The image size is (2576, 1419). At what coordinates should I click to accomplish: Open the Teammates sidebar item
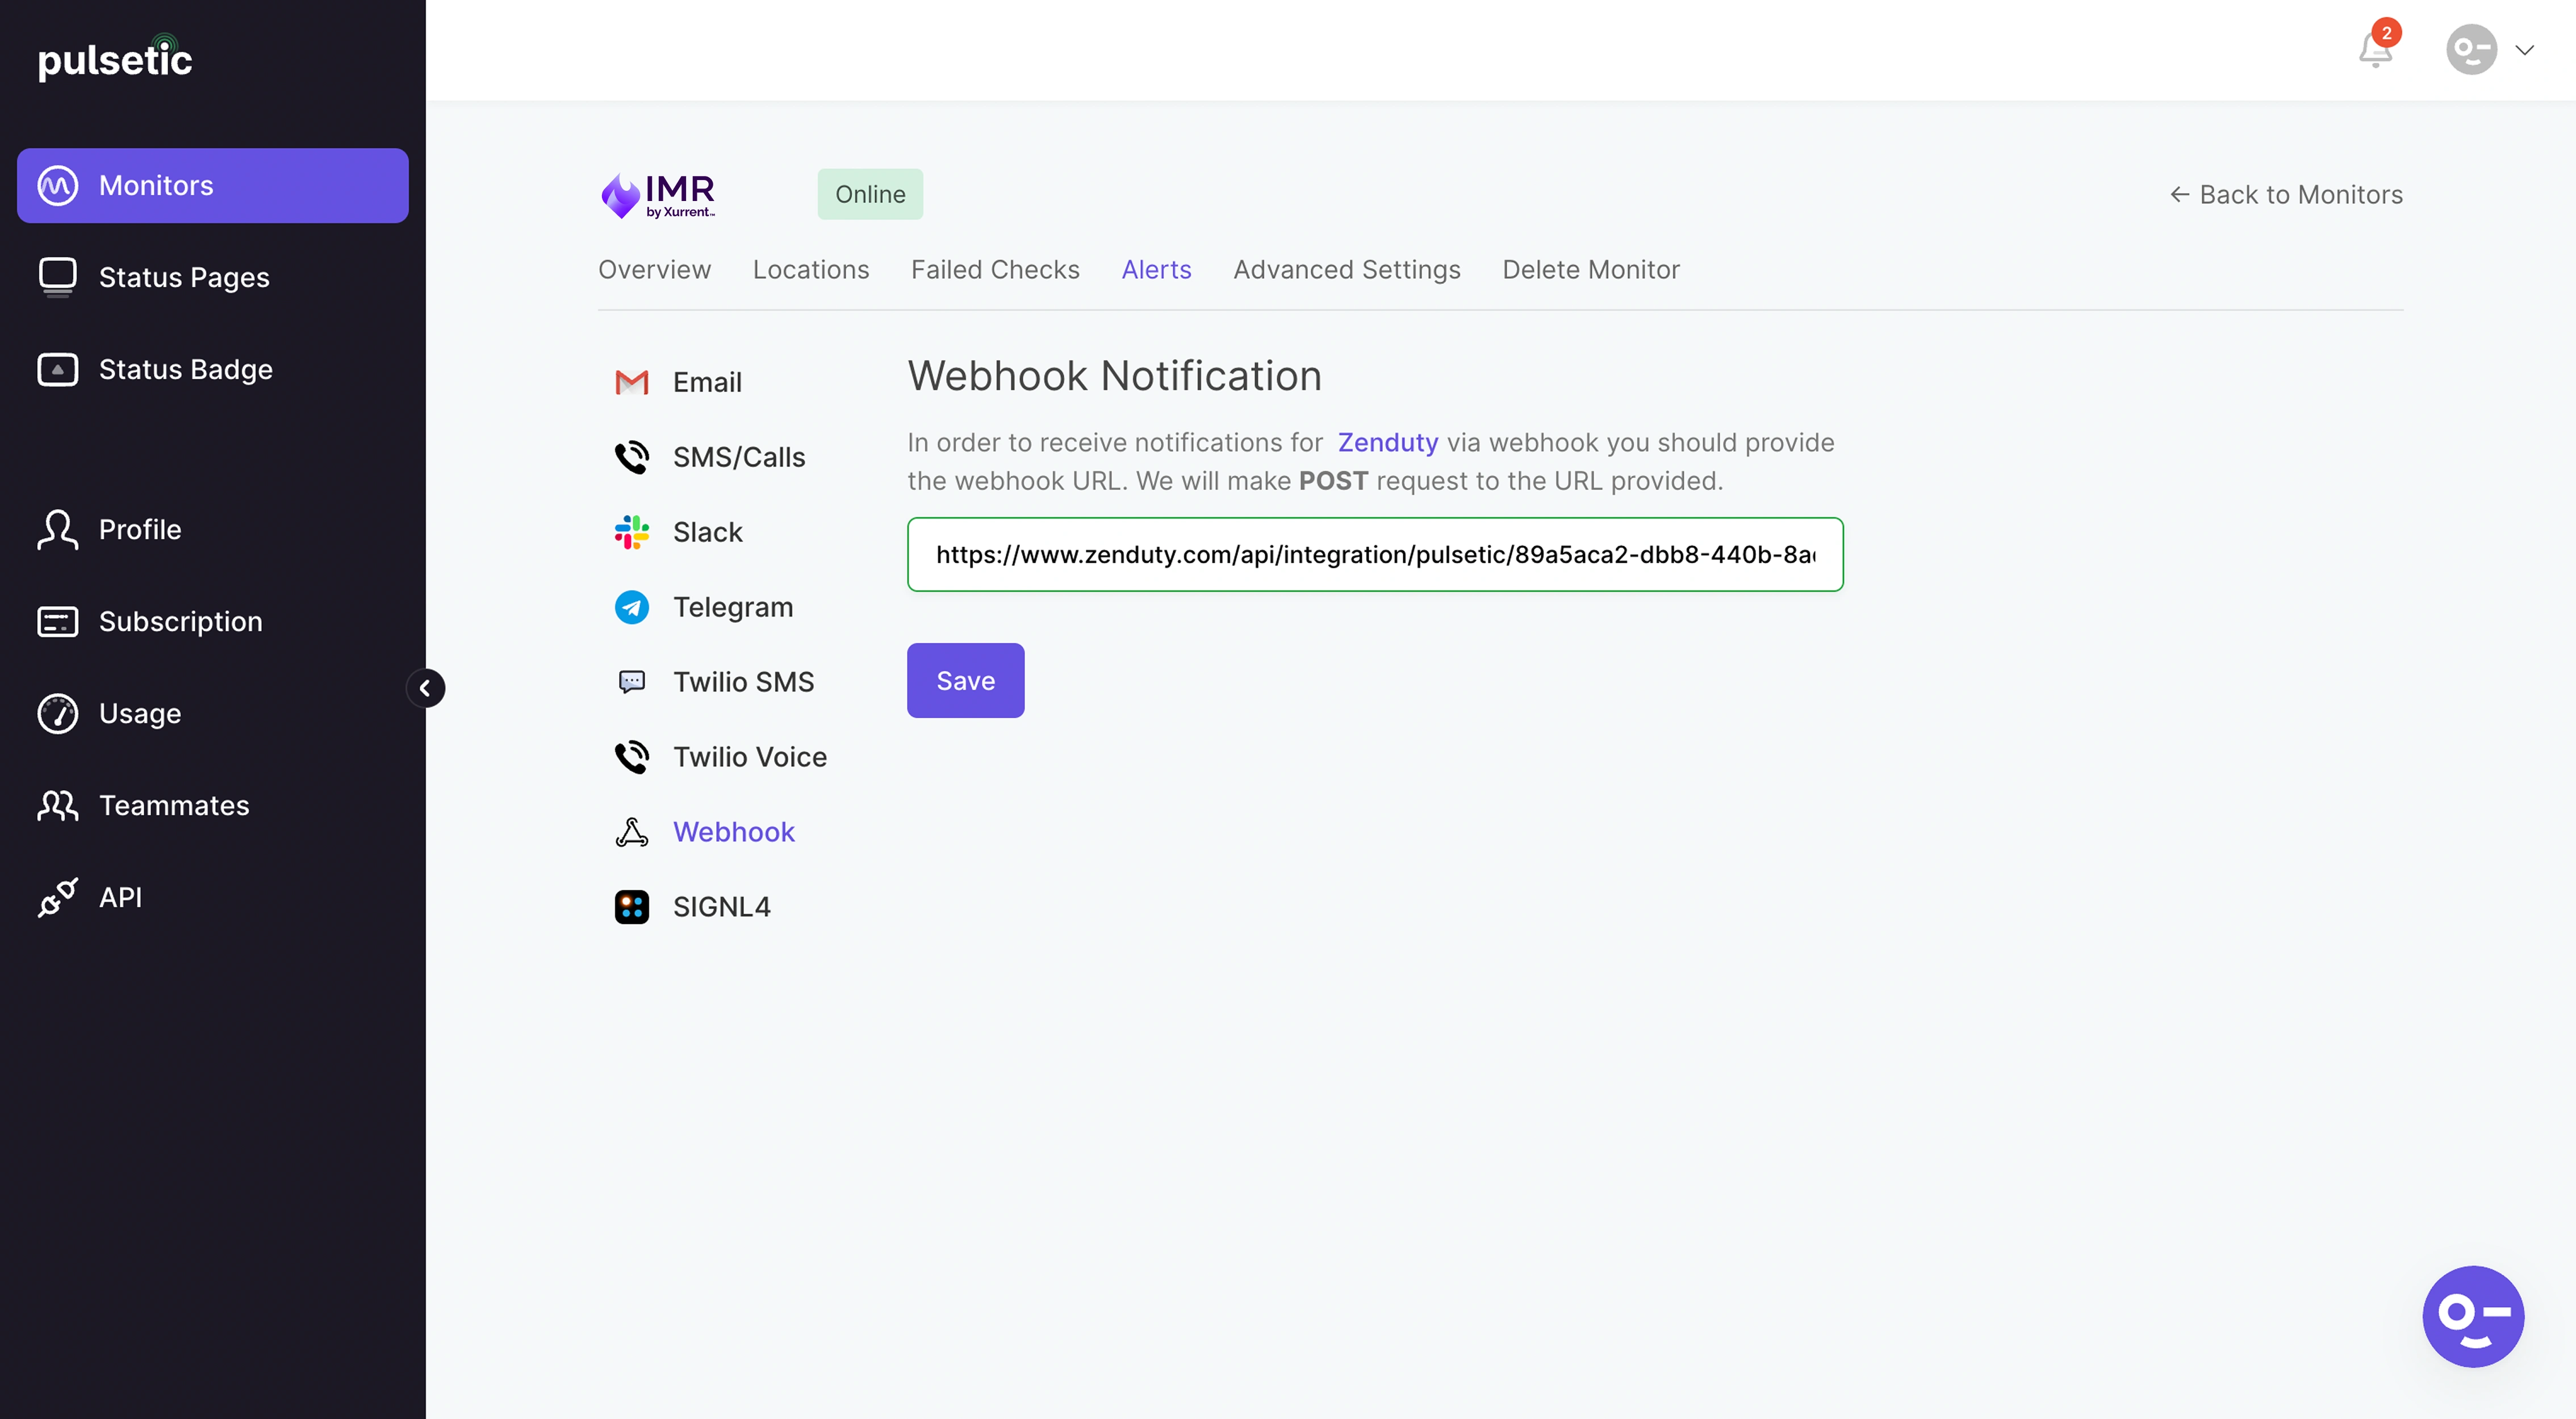pos(174,805)
